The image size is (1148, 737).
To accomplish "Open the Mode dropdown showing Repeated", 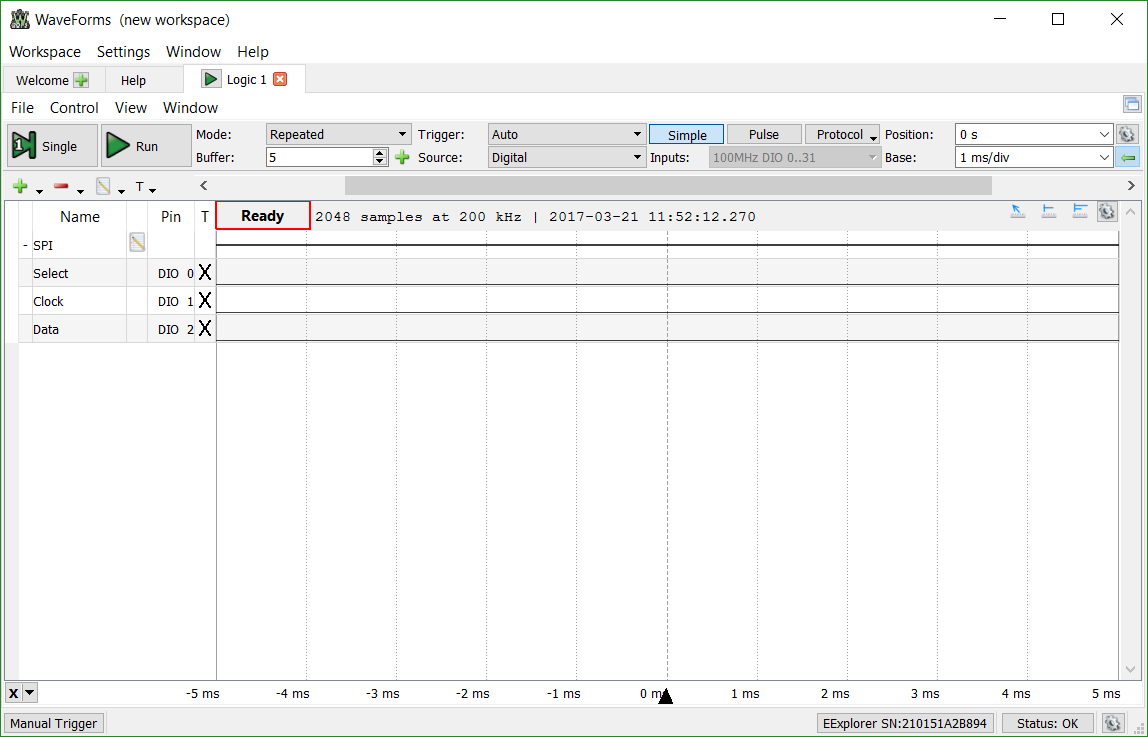I will tap(338, 135).
